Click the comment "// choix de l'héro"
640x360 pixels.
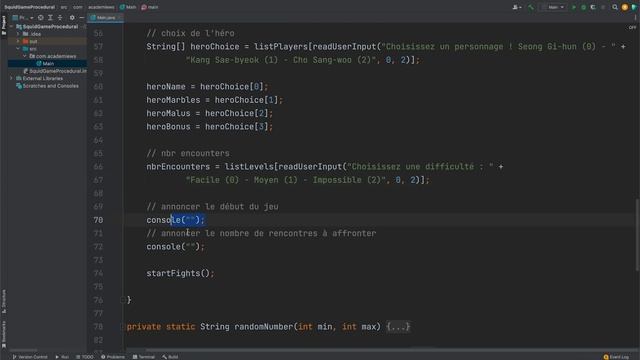click(190, 33)
